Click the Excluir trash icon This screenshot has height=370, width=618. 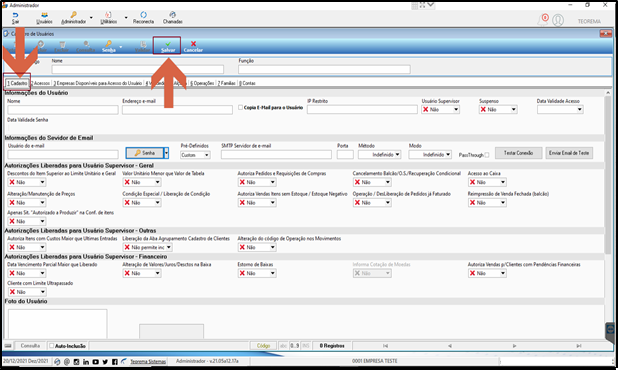(x=62, y=44)
